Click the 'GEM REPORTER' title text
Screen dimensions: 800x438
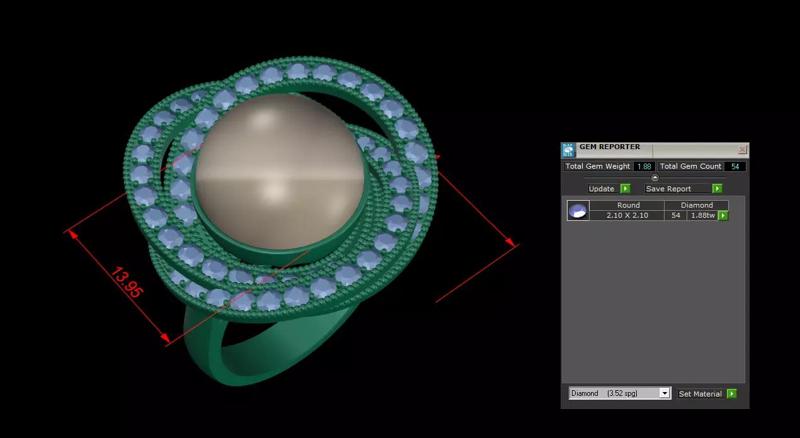609,147
